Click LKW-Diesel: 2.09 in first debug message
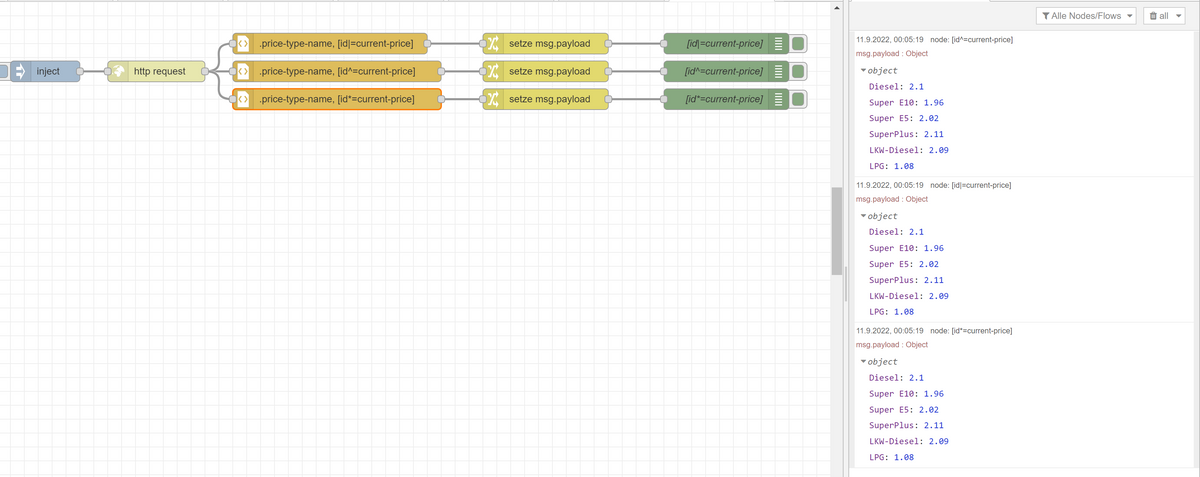 coord(908,150)
